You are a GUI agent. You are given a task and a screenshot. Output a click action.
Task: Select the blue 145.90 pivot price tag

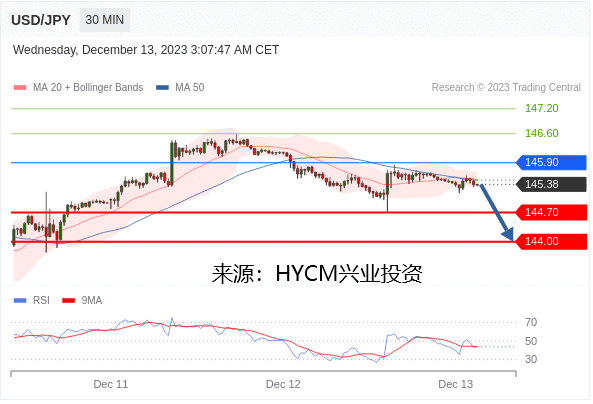(x=551, y=162)
